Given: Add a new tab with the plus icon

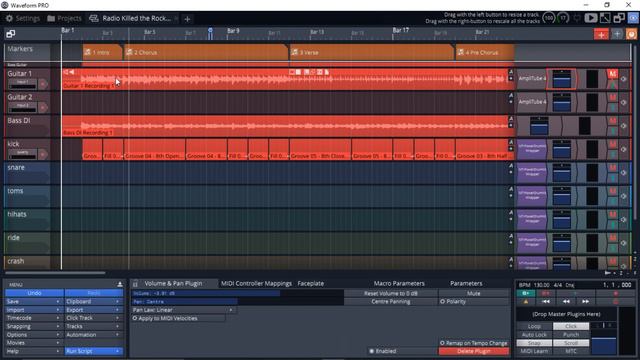Looking at the screenshot, I should tap(187, 19).
